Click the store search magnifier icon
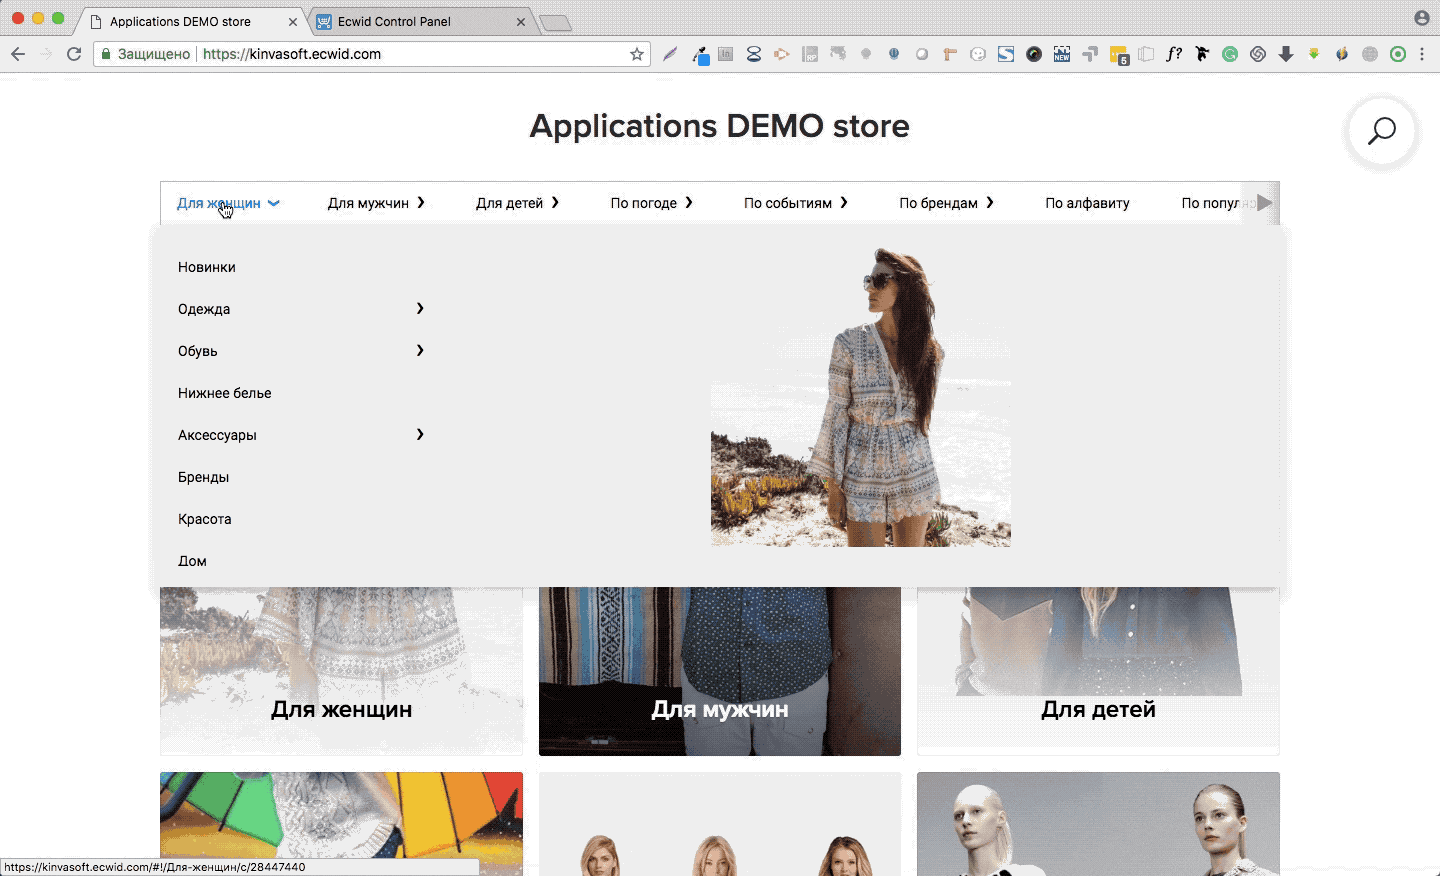This screenshot has height=876, width=1440. click(1381, 131)
